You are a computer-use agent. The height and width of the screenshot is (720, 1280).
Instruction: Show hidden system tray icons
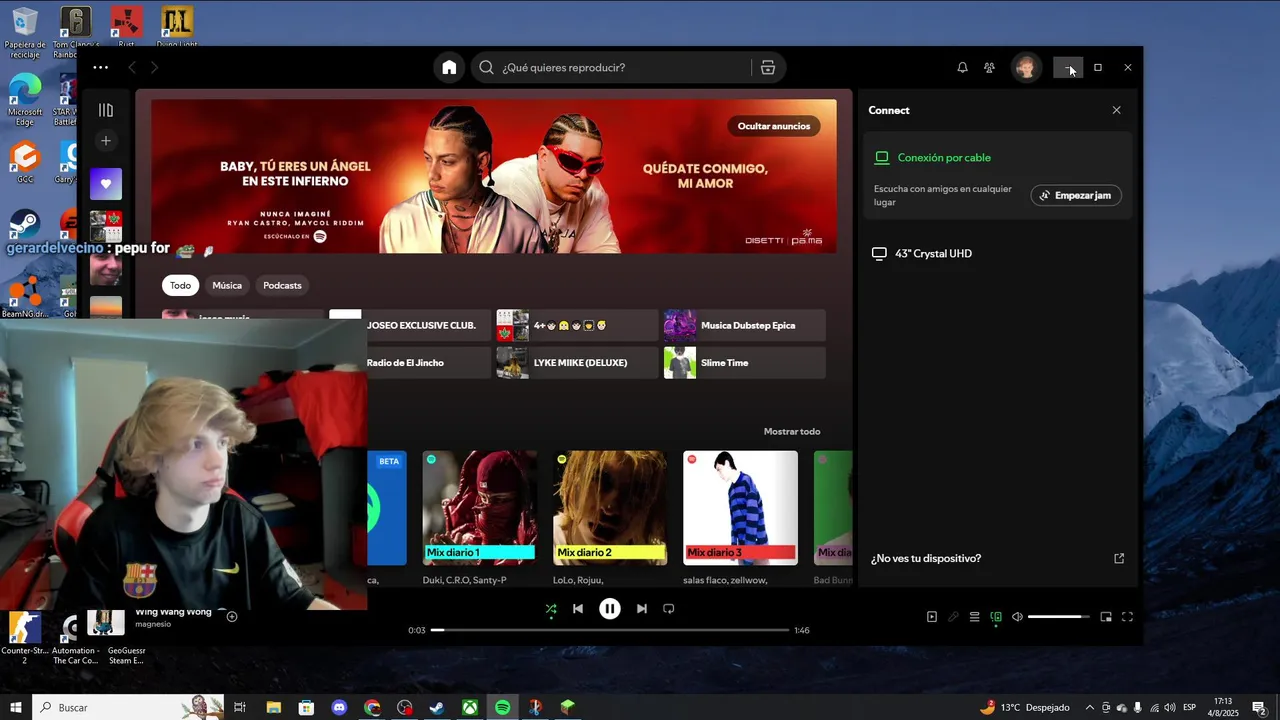1090,707
